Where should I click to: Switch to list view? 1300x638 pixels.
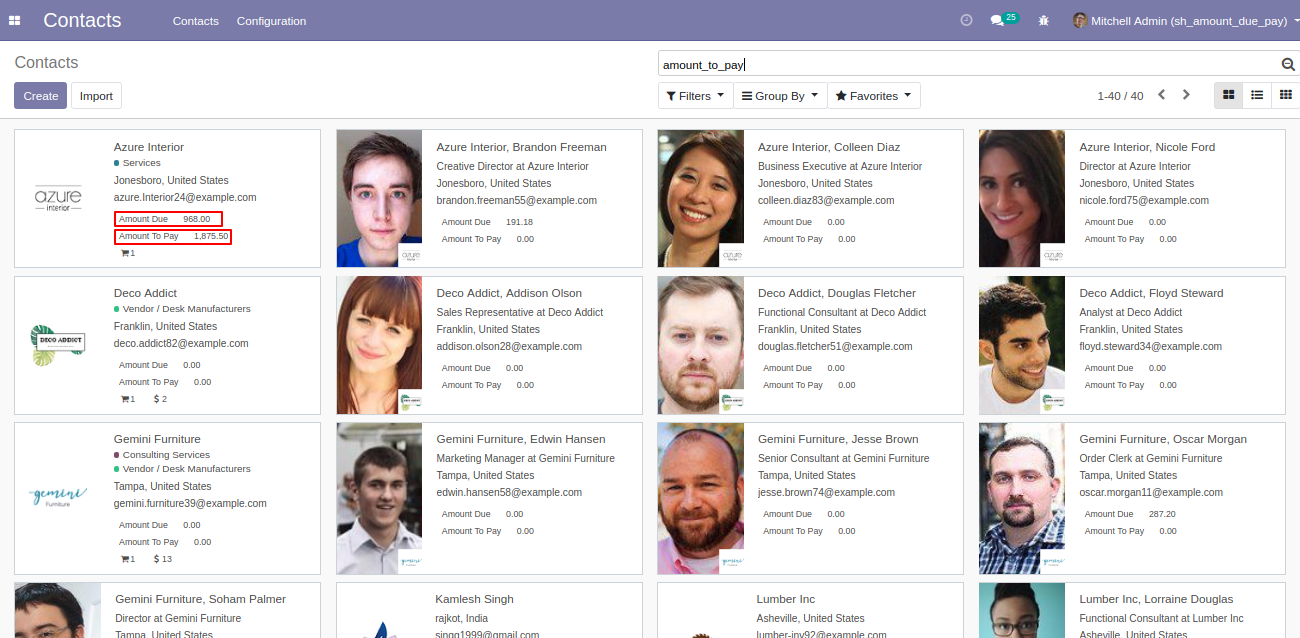(1257, 95)
